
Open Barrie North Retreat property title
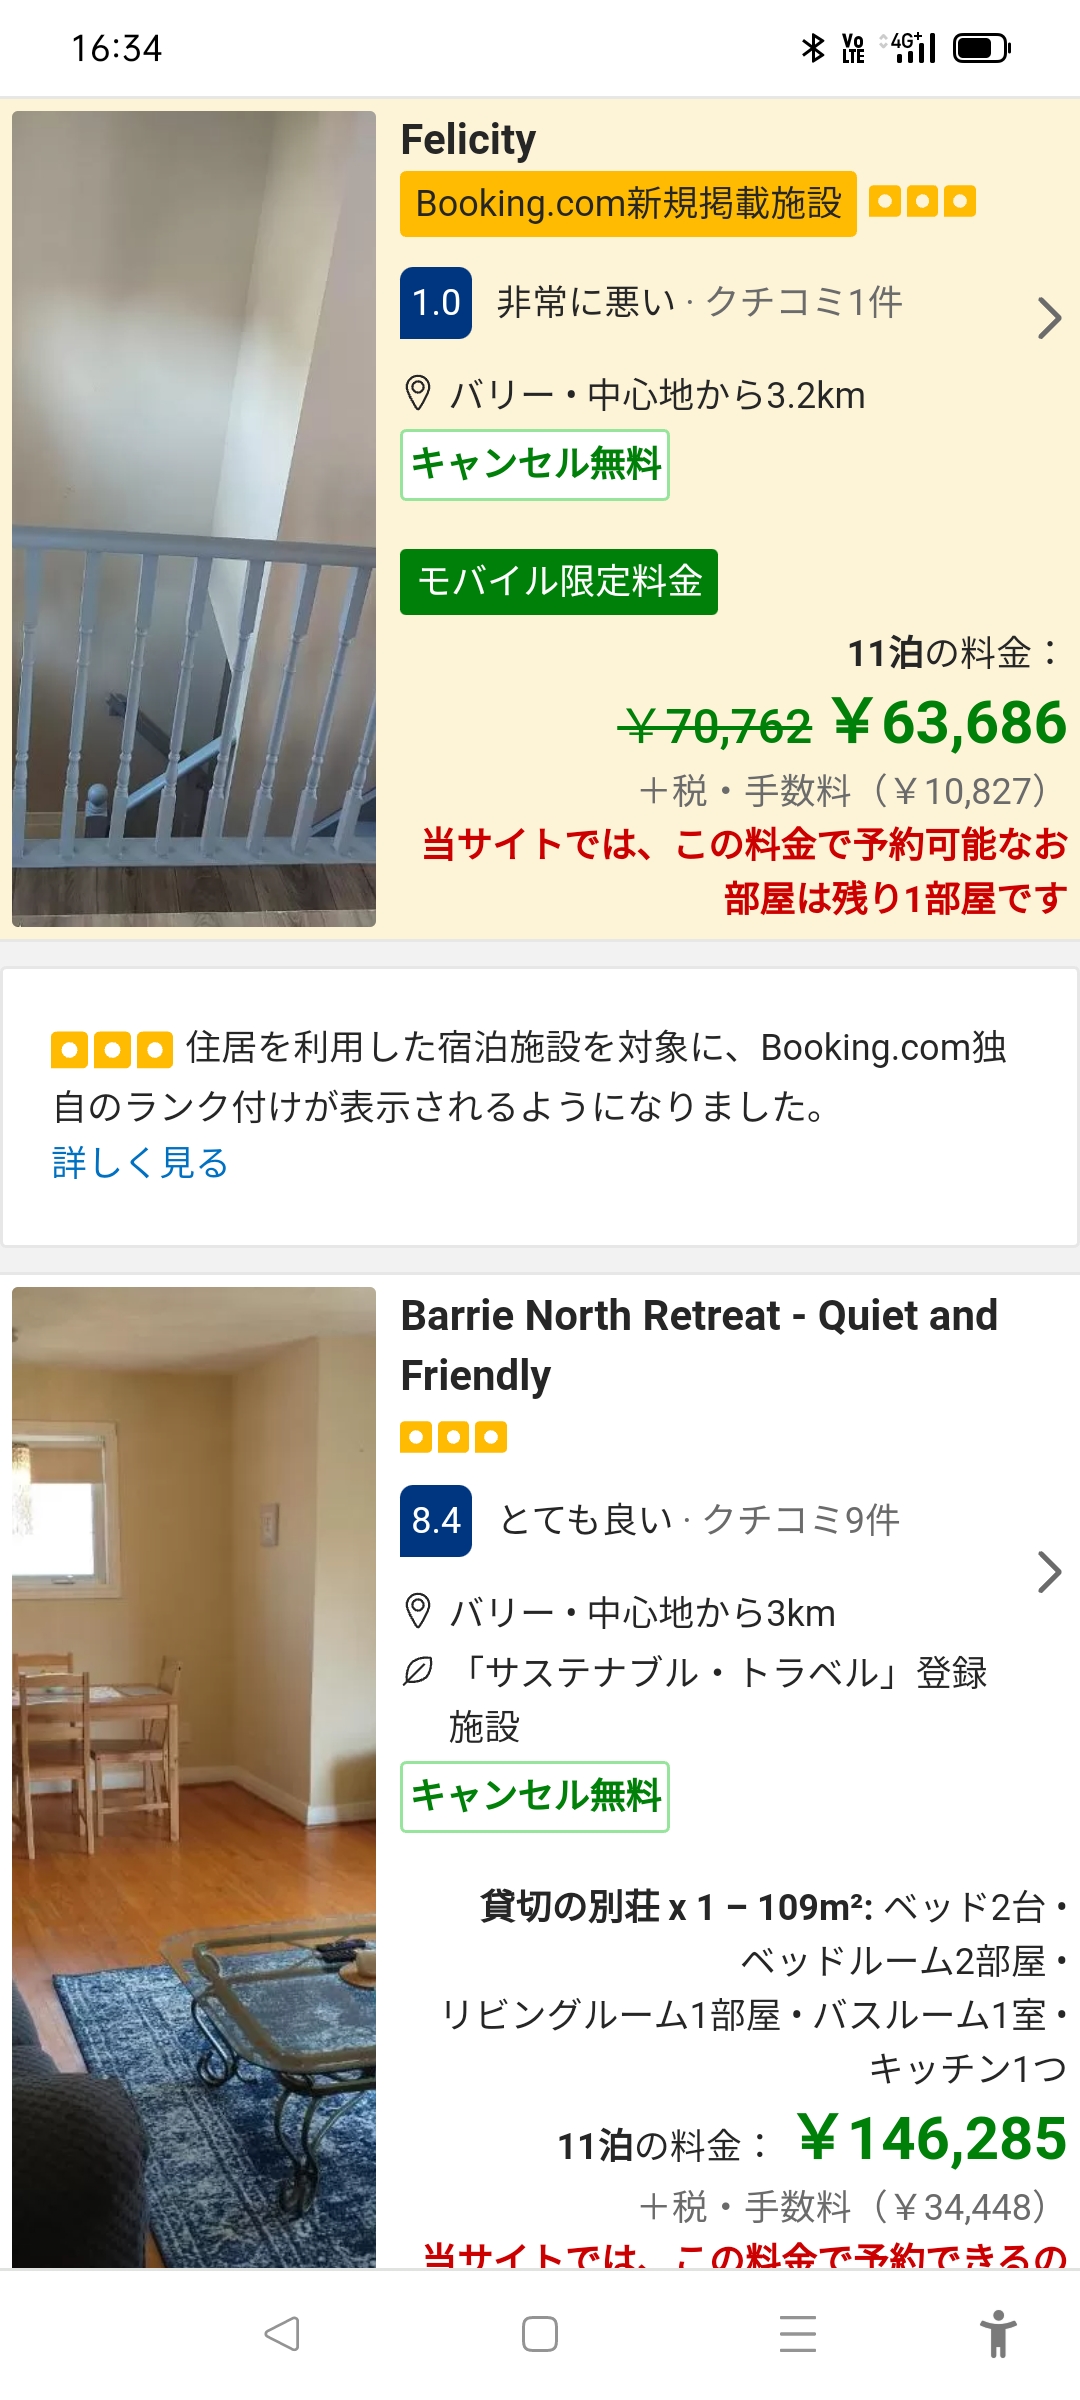[x=698, y=1344]
